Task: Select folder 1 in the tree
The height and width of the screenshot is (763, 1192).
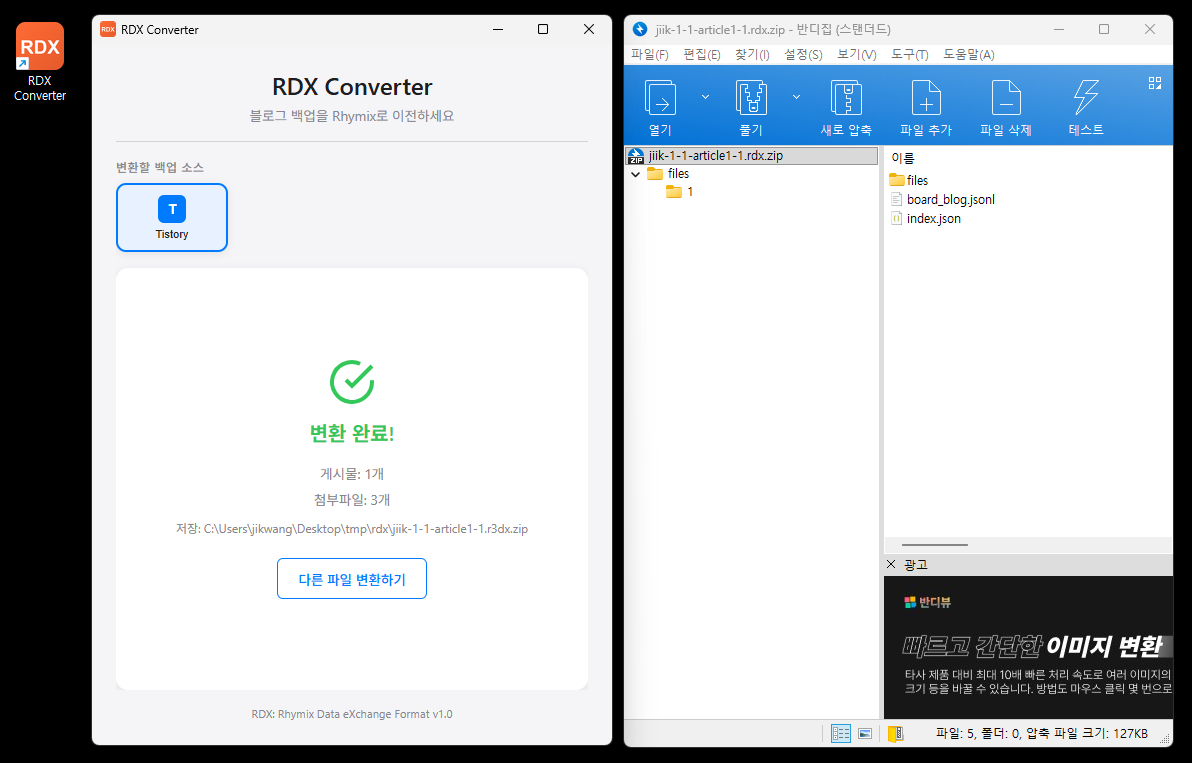Action: pyautogui.click(x=680, y=192)
